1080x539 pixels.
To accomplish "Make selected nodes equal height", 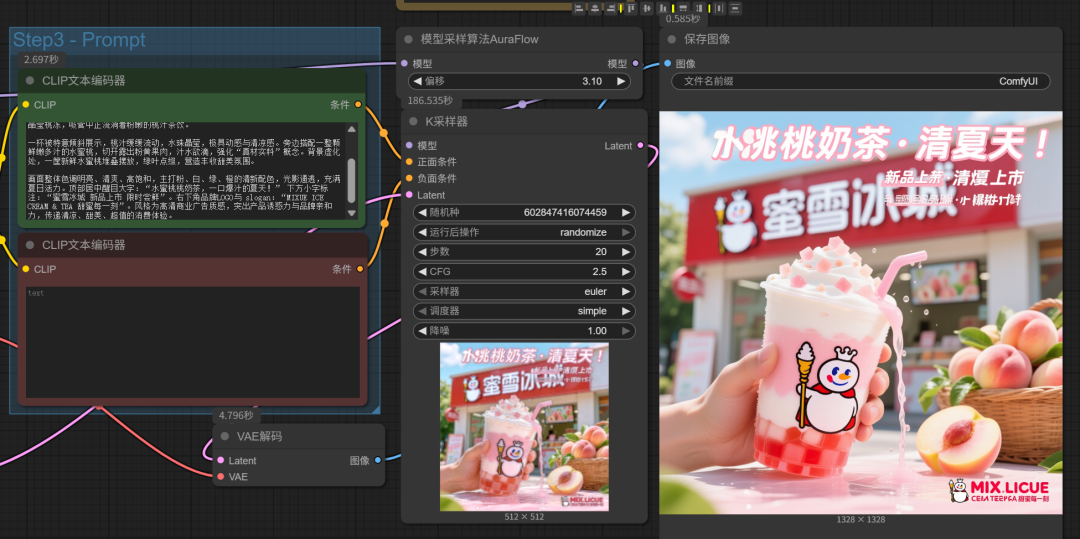I will coord(699,8).
